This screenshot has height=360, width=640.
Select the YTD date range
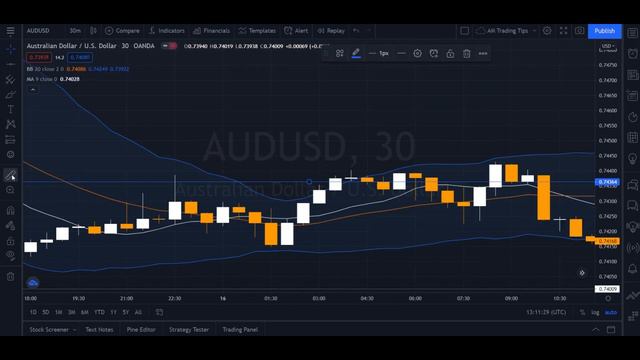coord(99,312)
